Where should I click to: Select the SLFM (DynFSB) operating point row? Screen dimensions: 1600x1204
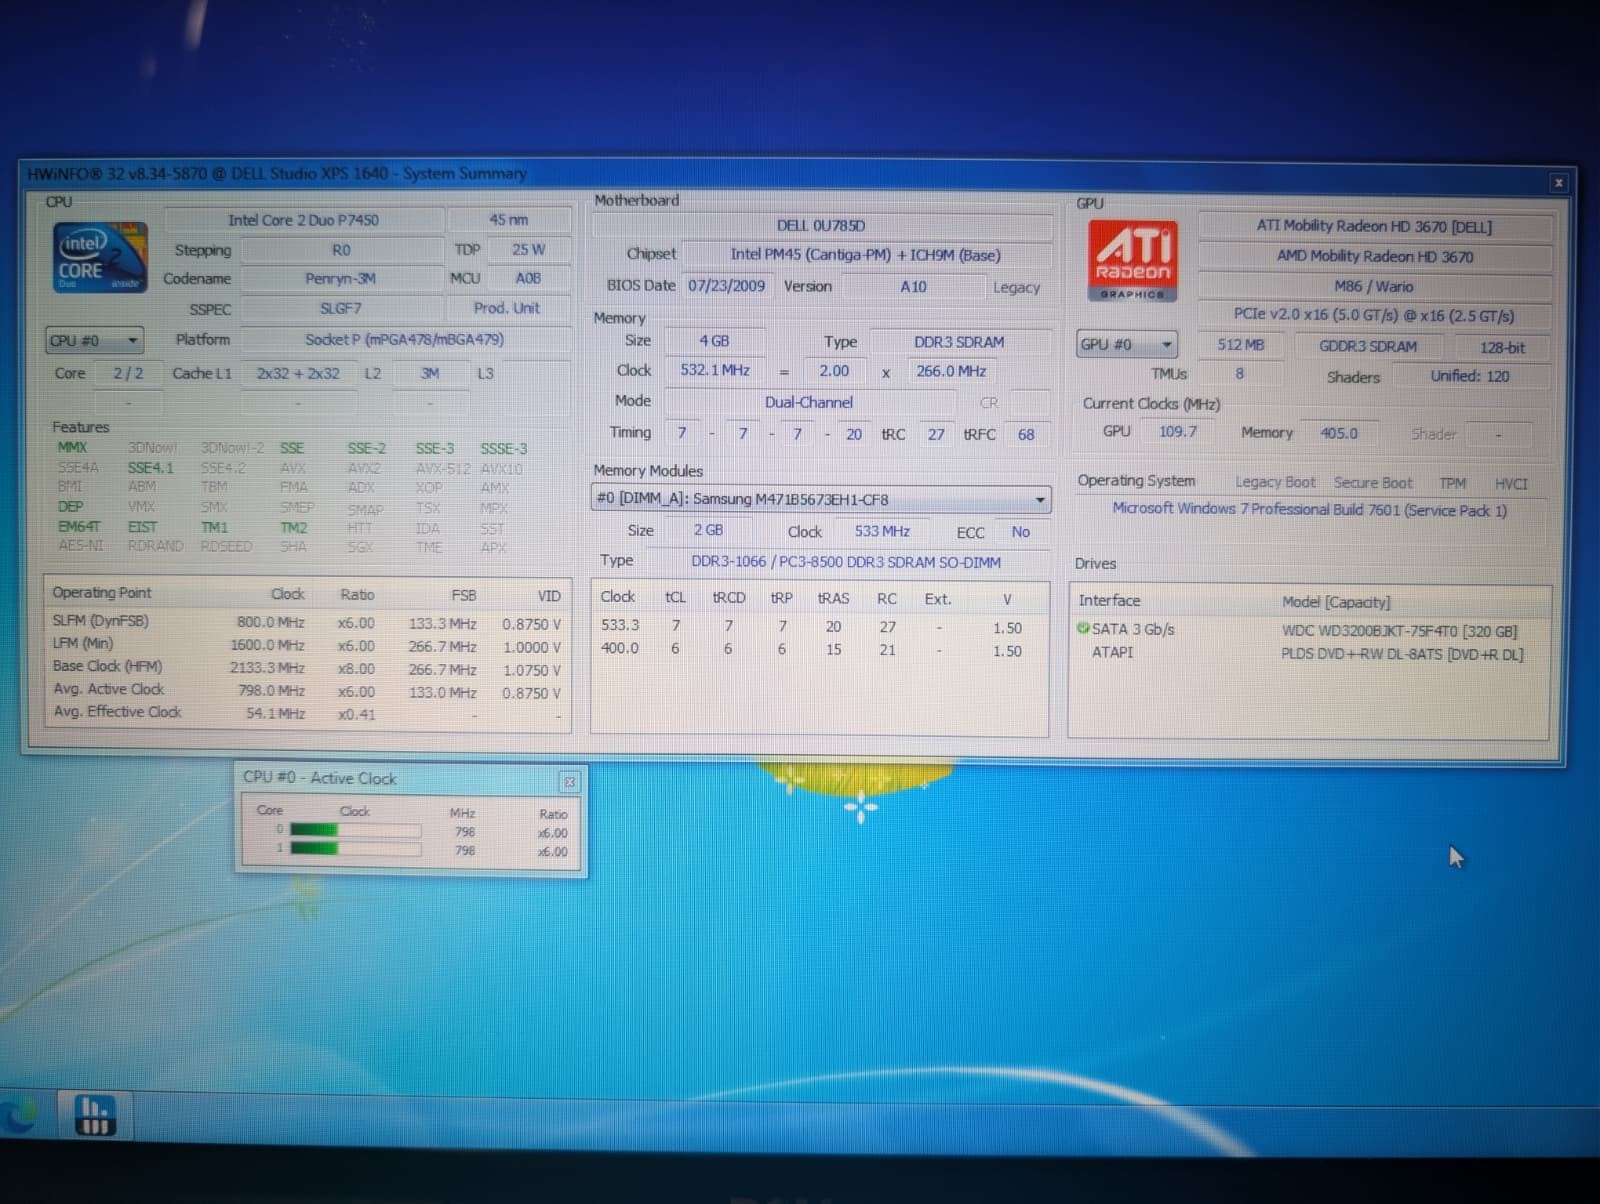coord(307,621)
